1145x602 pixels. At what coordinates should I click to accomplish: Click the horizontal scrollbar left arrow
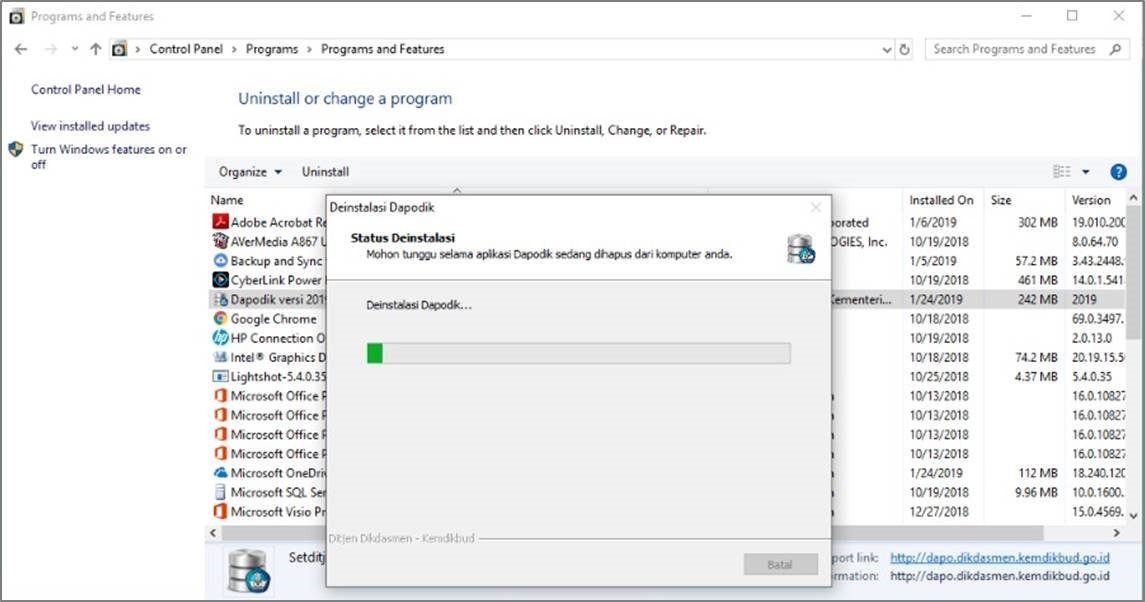213,533
